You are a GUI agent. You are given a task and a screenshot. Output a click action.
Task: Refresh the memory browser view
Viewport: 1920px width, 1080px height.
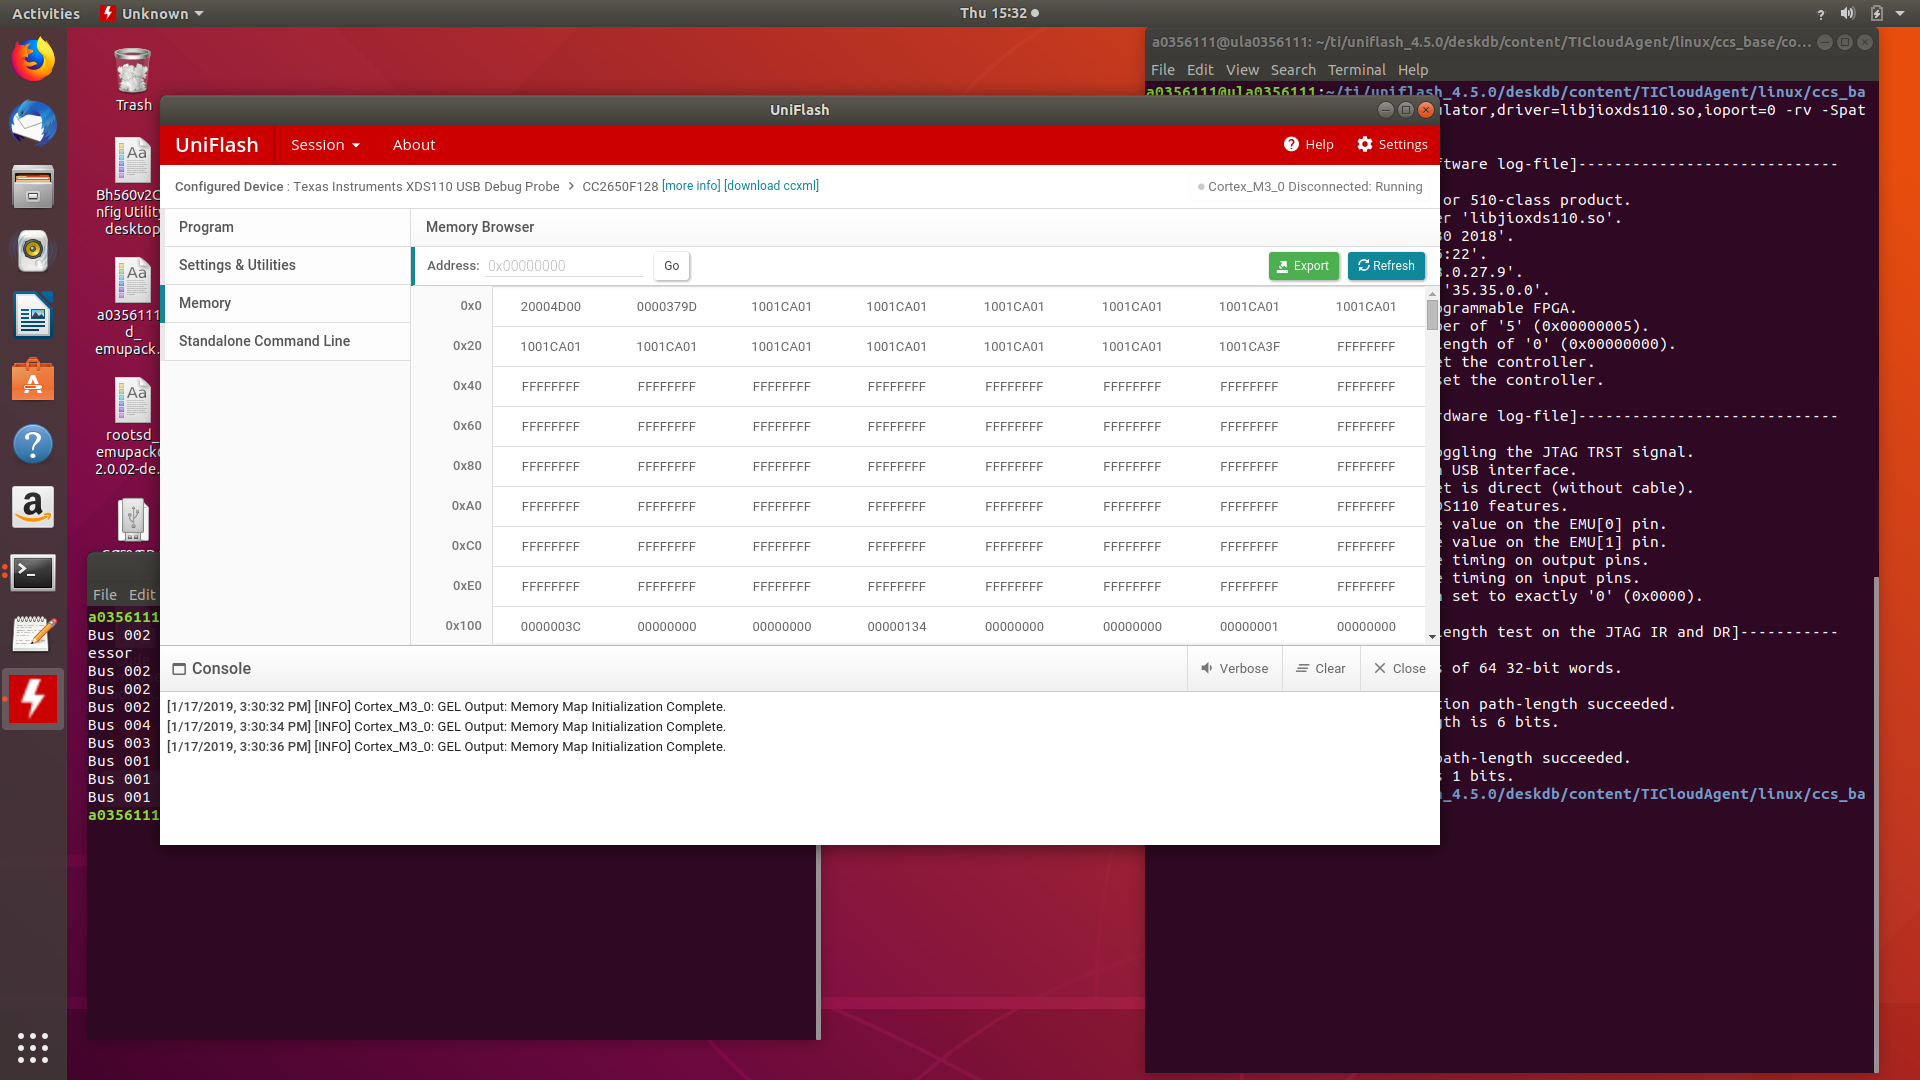click(1386, 266)
